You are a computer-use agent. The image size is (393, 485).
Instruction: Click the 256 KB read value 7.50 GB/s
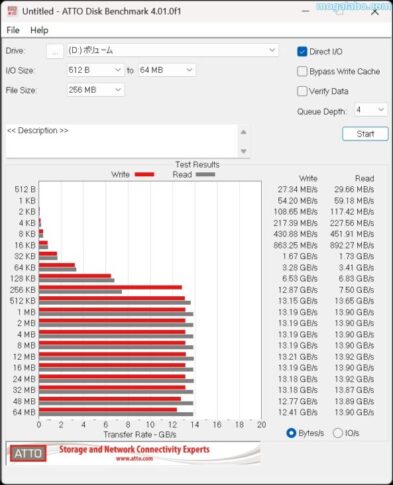coord(356,290)
